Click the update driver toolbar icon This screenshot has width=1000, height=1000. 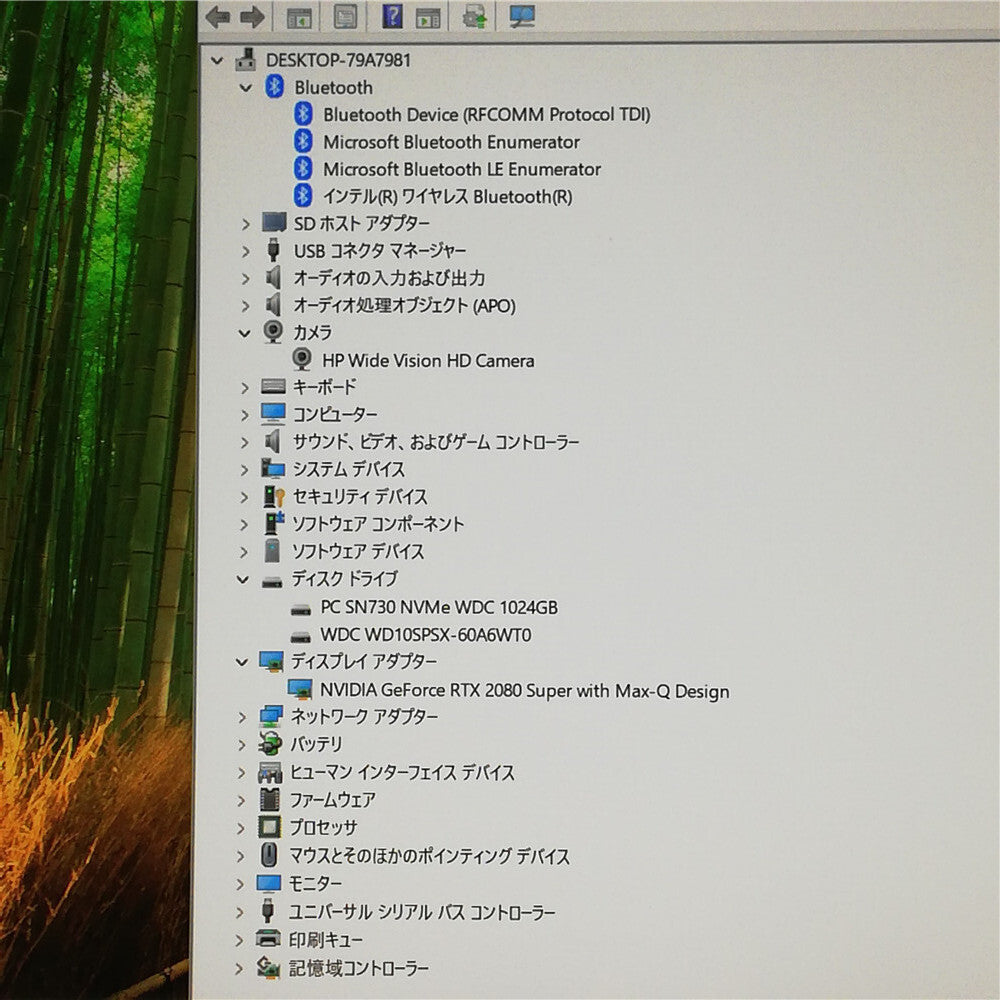tap(474, 17)
